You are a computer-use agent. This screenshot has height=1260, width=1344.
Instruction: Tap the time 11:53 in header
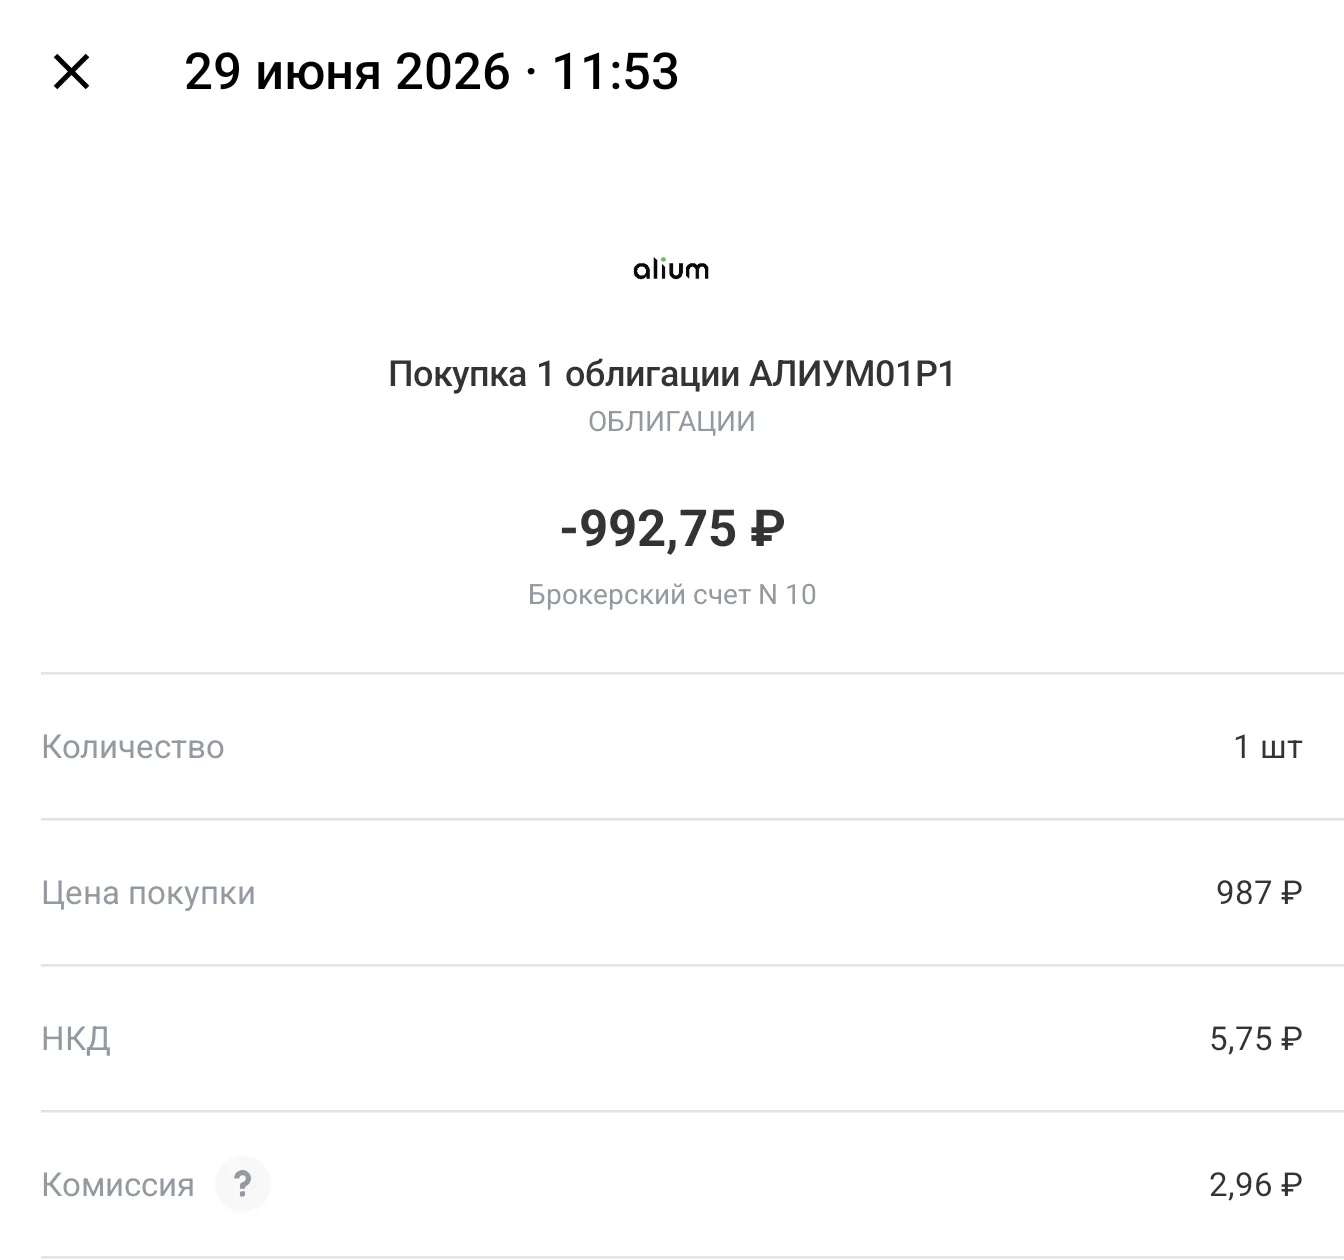coord(615,72)
